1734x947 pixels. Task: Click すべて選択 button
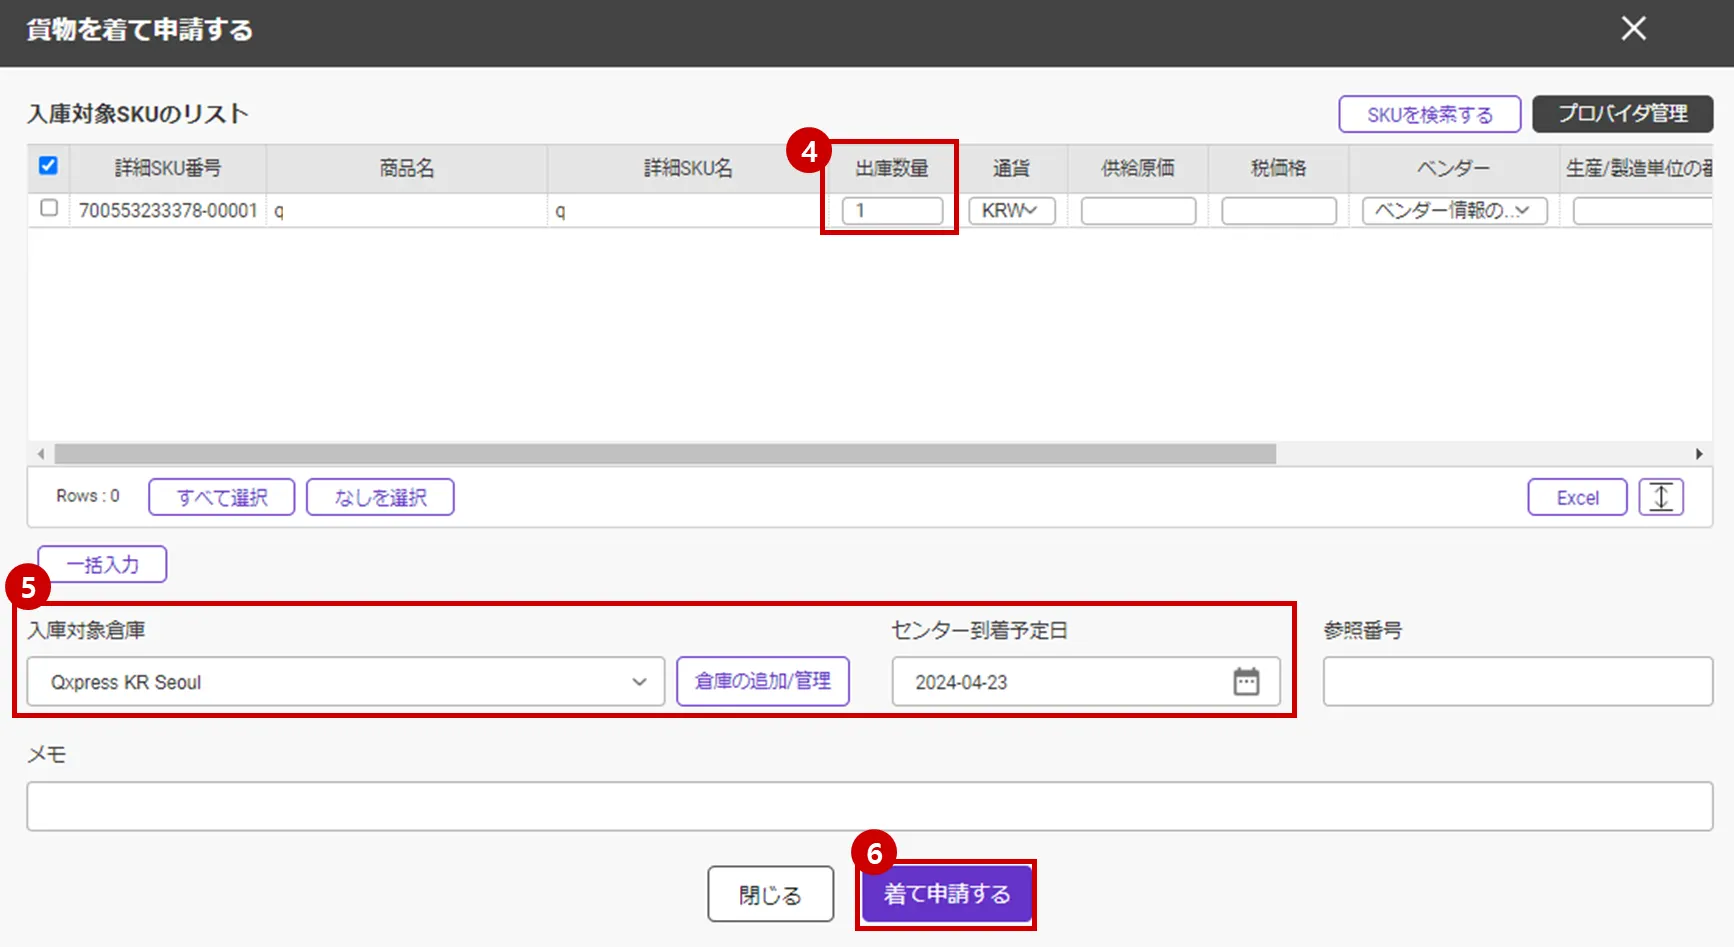click(x=222, y=497)
